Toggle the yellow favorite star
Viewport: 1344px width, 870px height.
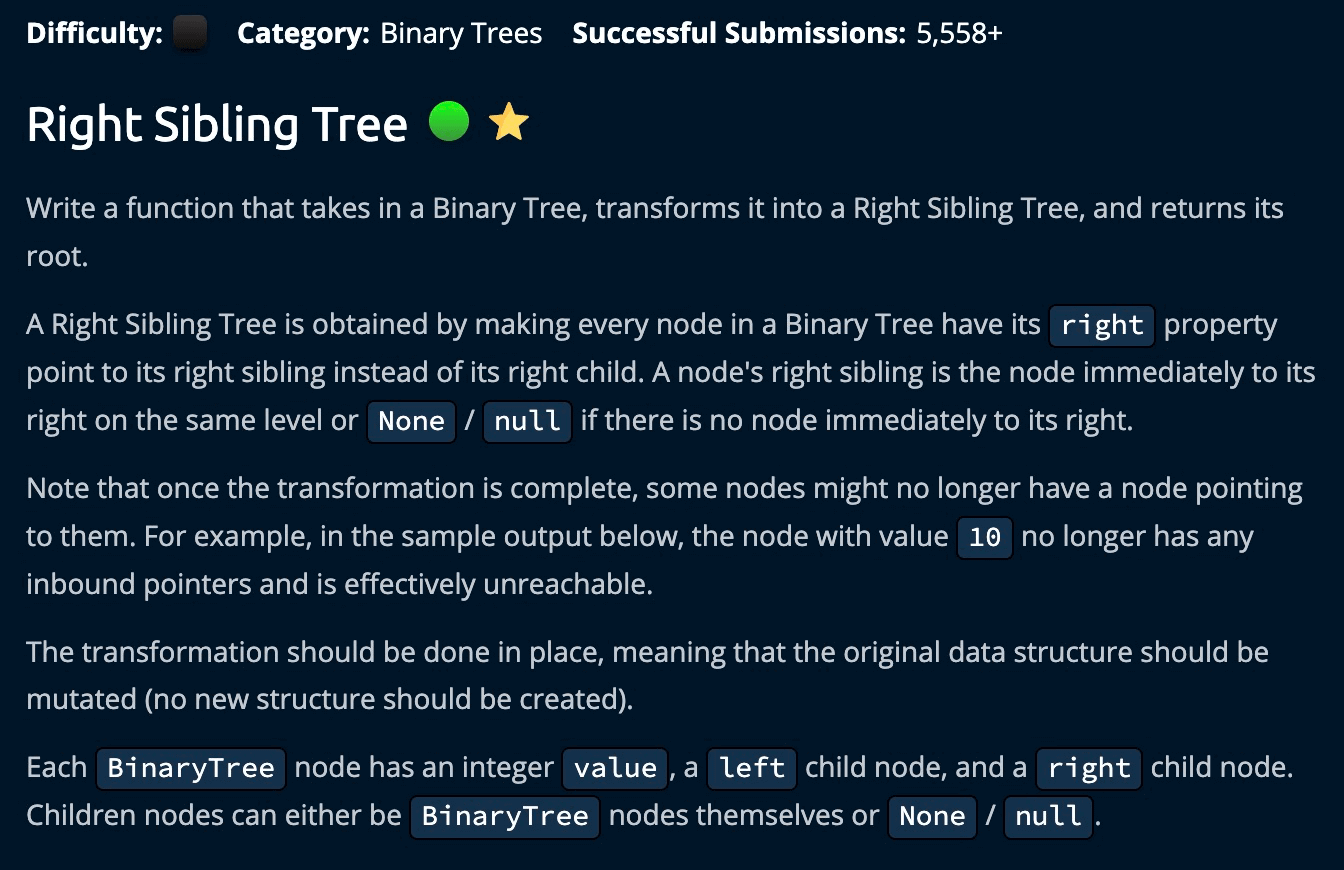pos(509,124)
